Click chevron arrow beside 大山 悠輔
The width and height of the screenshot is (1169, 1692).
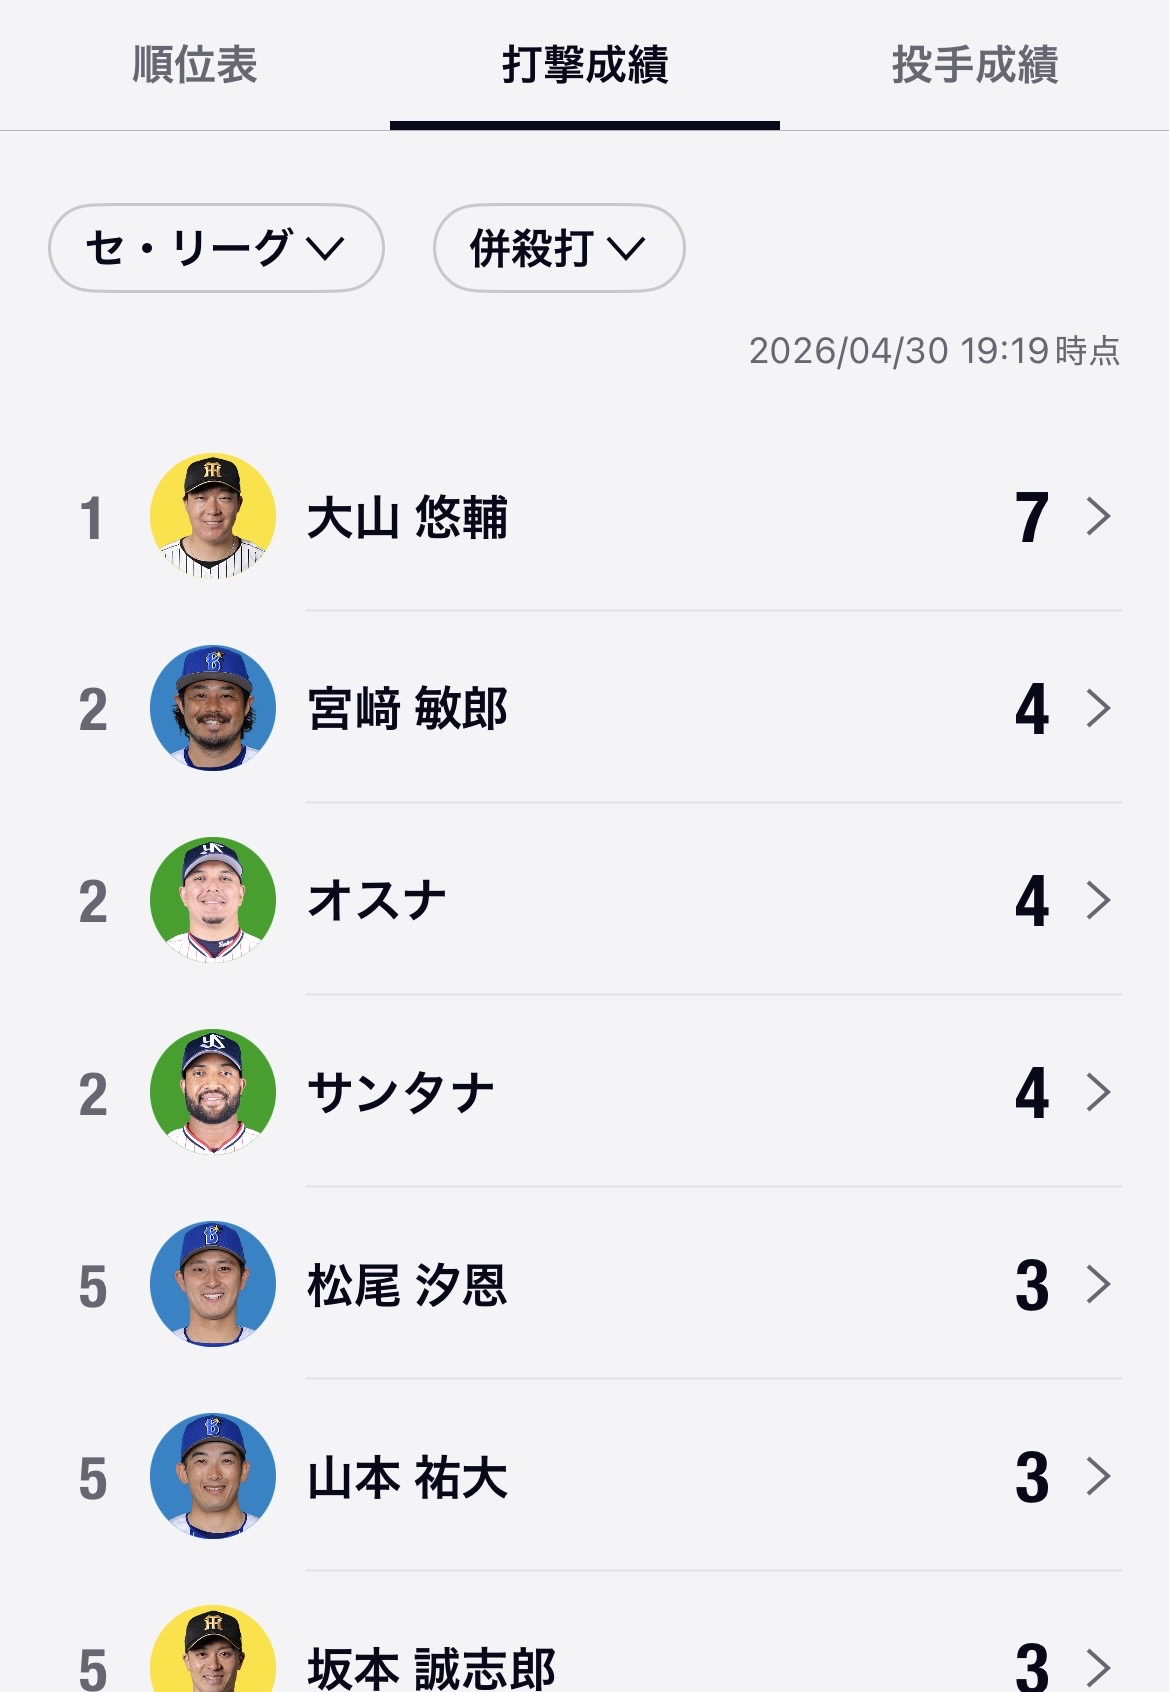tap(1098, 517)
